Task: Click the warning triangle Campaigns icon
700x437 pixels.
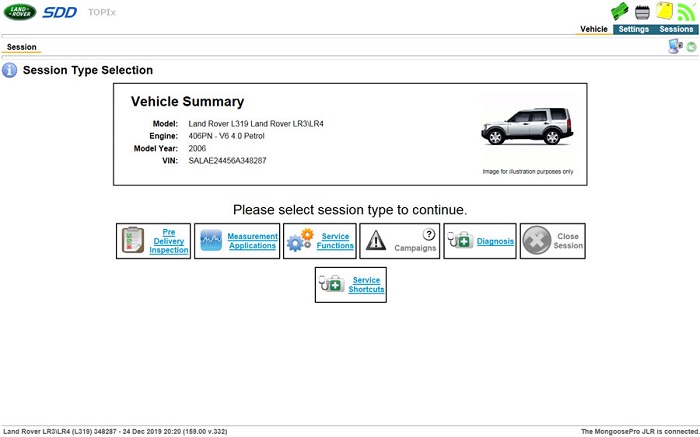Action: (x=376, y=241)
